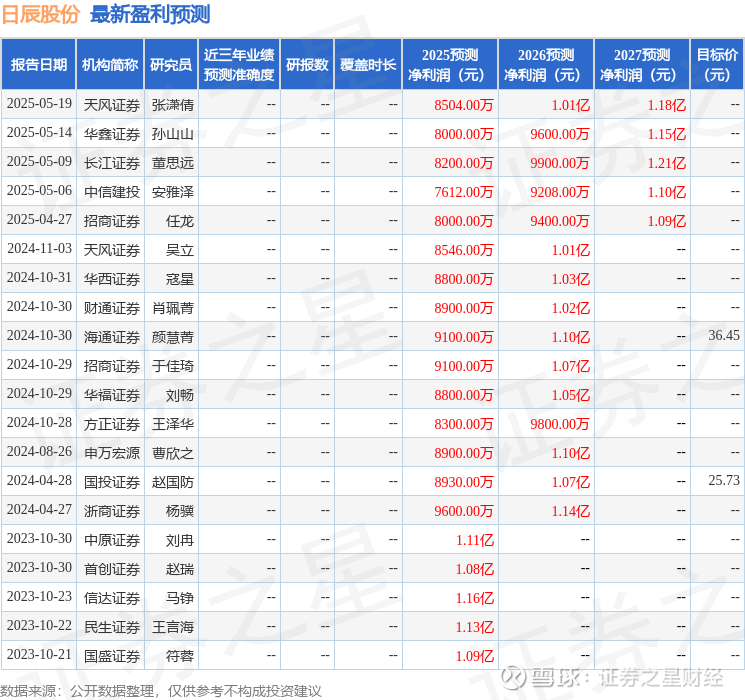Click institution 浙商证券
This screenshot has width=745, height=700.
click(112, 511)
